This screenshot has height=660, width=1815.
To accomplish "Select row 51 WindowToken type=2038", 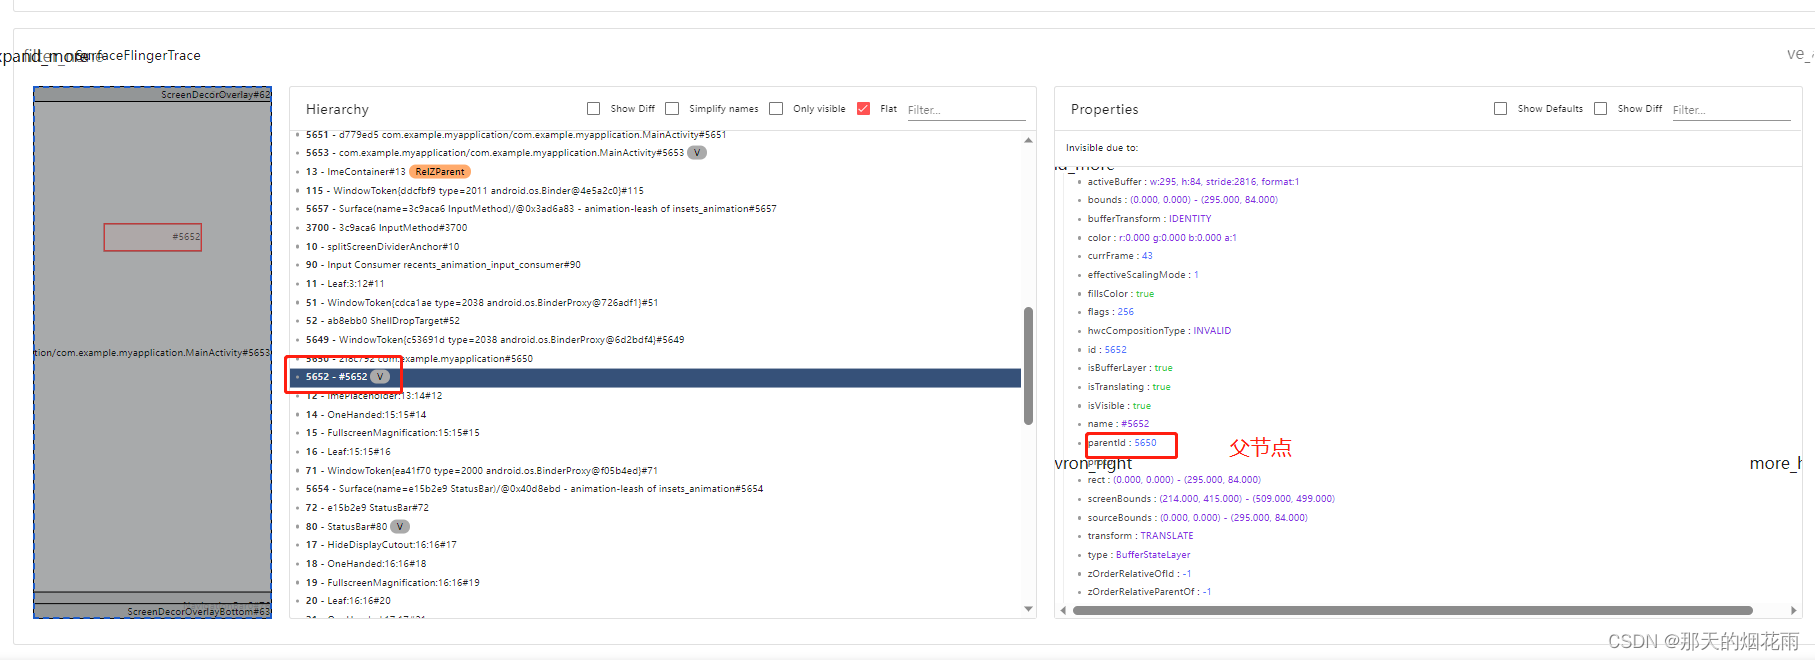I will (x=482, y=303).
